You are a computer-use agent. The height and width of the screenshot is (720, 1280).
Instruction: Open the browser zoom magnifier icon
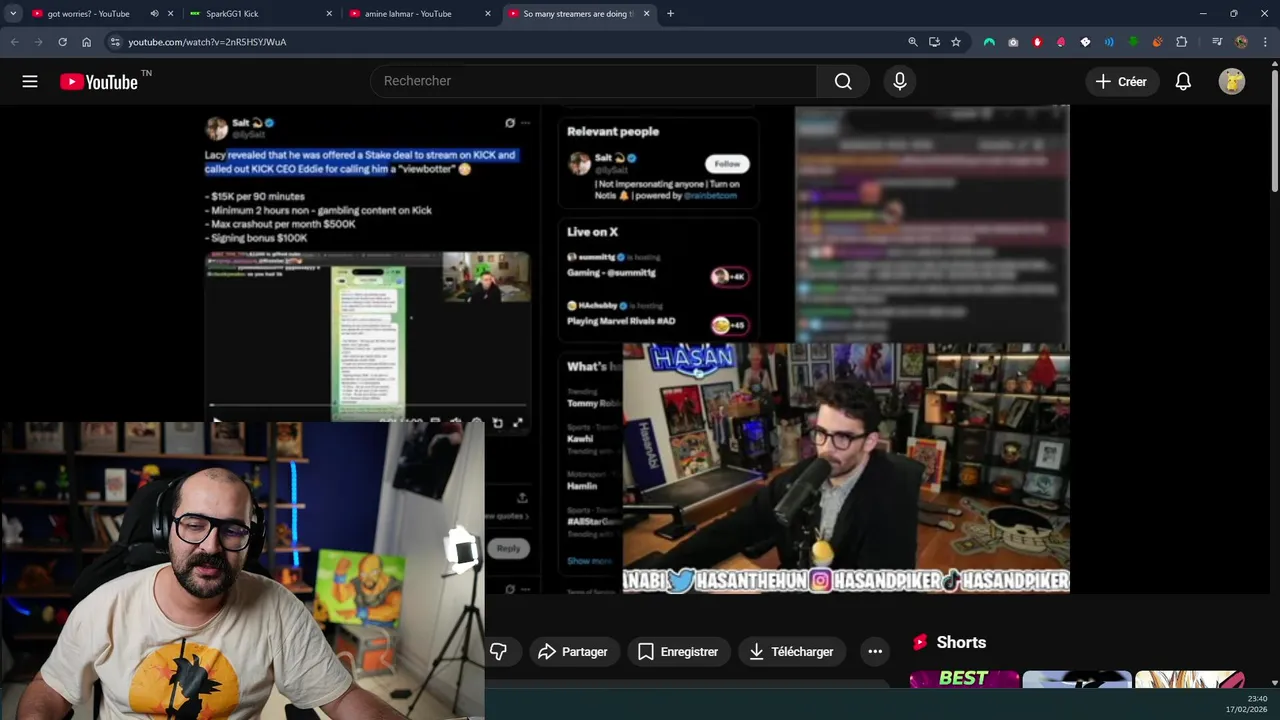912,42
